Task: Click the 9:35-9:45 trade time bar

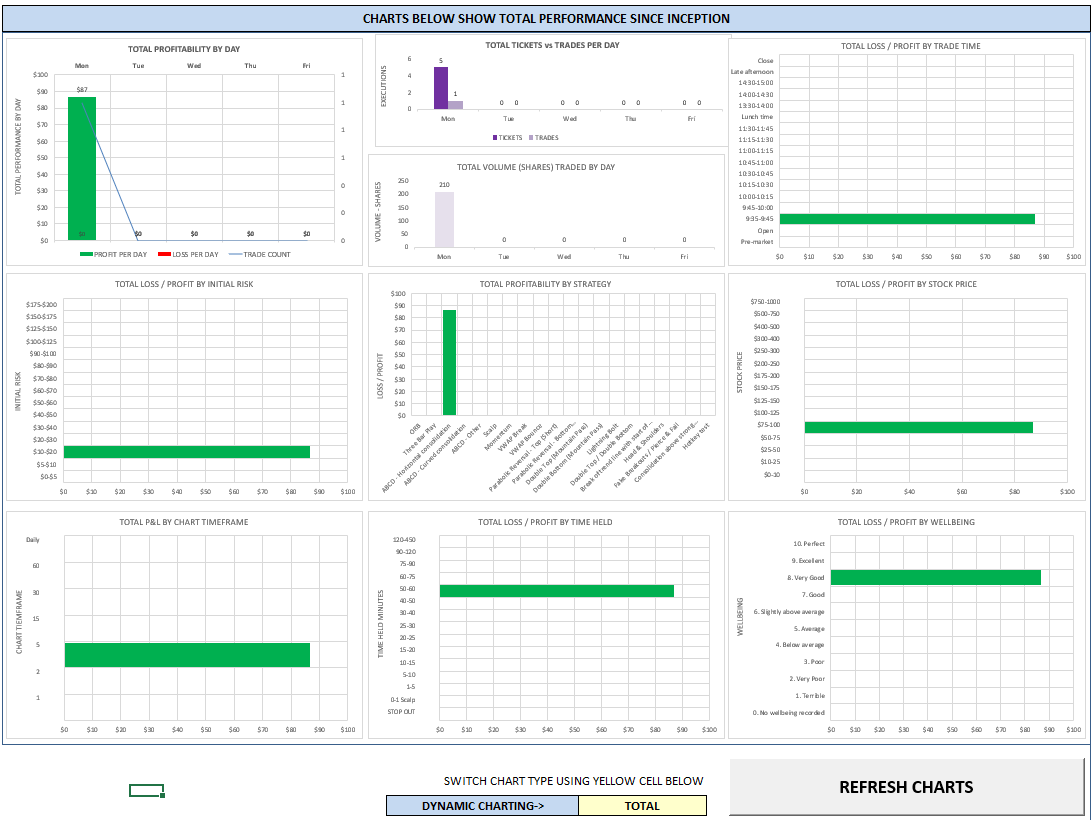Action: [907, 219]
